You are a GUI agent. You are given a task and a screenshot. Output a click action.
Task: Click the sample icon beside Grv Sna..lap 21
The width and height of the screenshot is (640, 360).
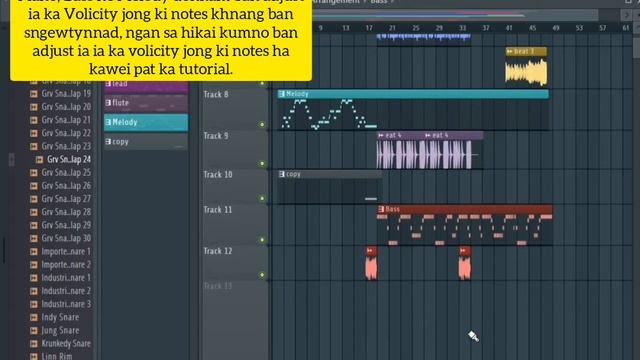pyautogui.click(x=34, y=120)
